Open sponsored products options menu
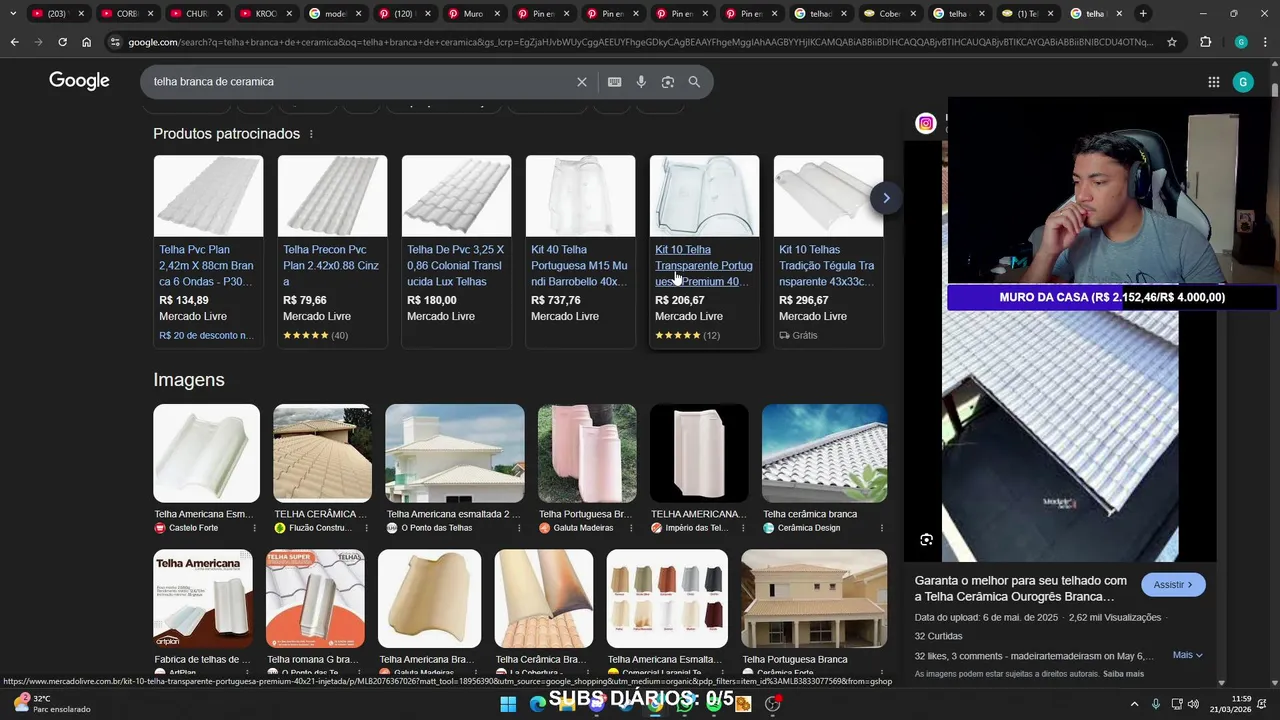The width and height of the screenshot is (1280, 720). point(311,134)
